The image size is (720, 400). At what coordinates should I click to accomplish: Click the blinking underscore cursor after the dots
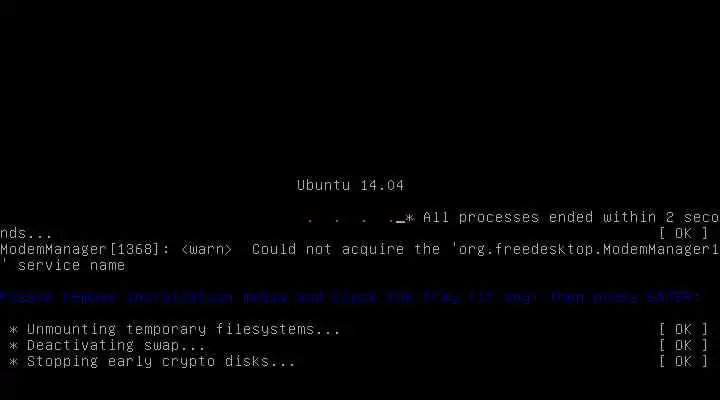click(x=400, y=222)
